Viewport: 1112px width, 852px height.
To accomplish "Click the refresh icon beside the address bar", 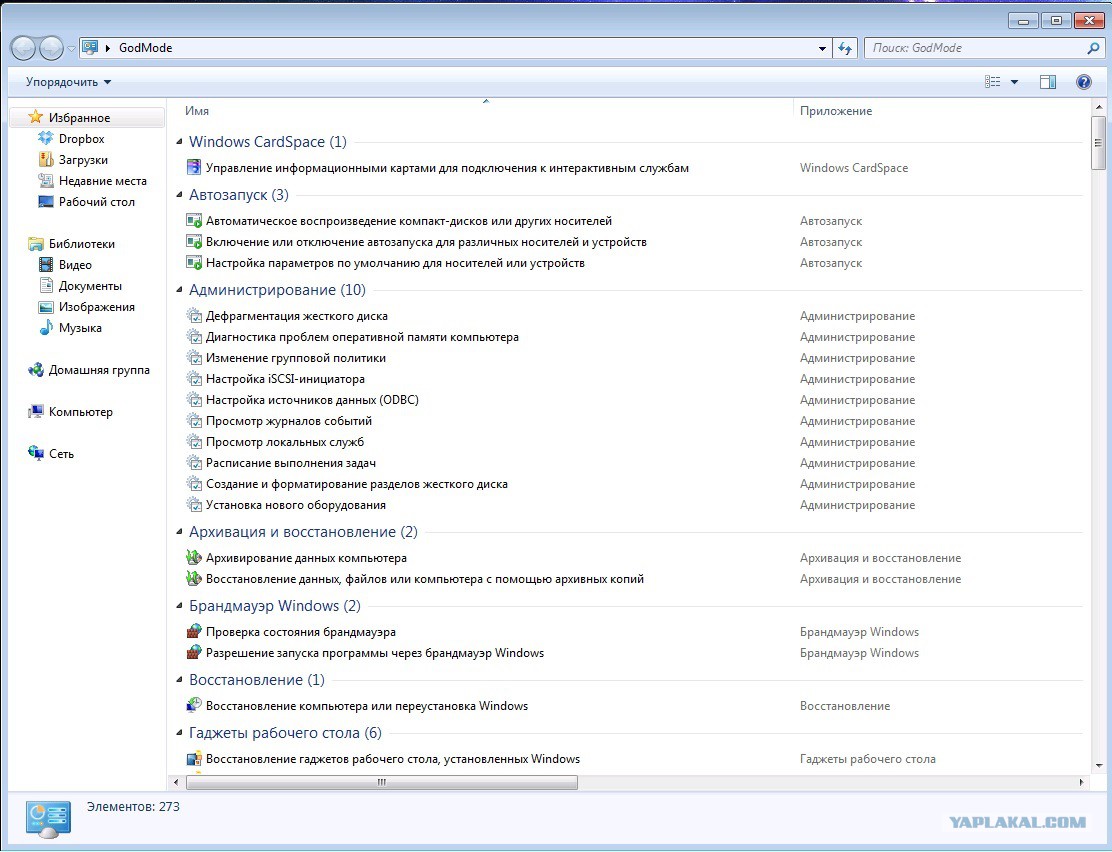I will 845,48.
